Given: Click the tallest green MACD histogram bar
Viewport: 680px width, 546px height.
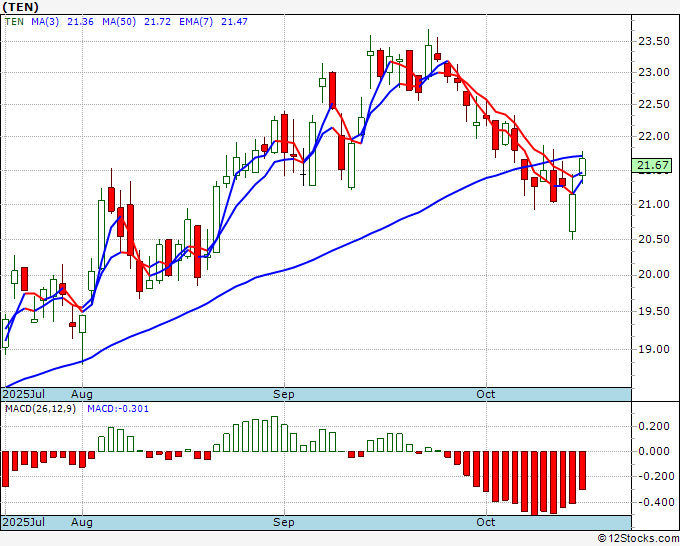Looking at the screenshot, I should tap(275, 434).
